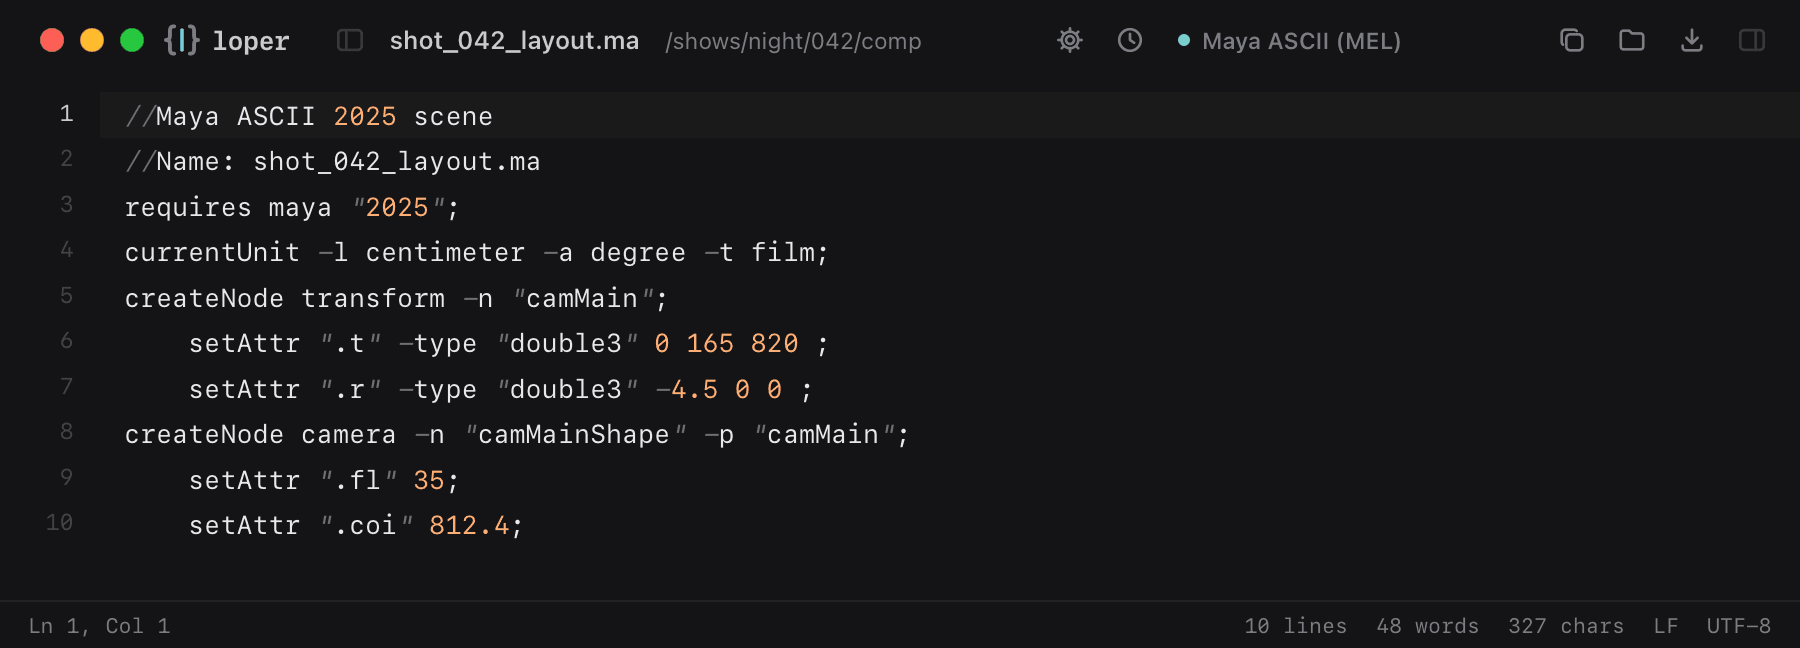This screenshot has width=1800, height=648.
Task: Click the currentUnit centimeter line
Action: (x=477, y=253)
